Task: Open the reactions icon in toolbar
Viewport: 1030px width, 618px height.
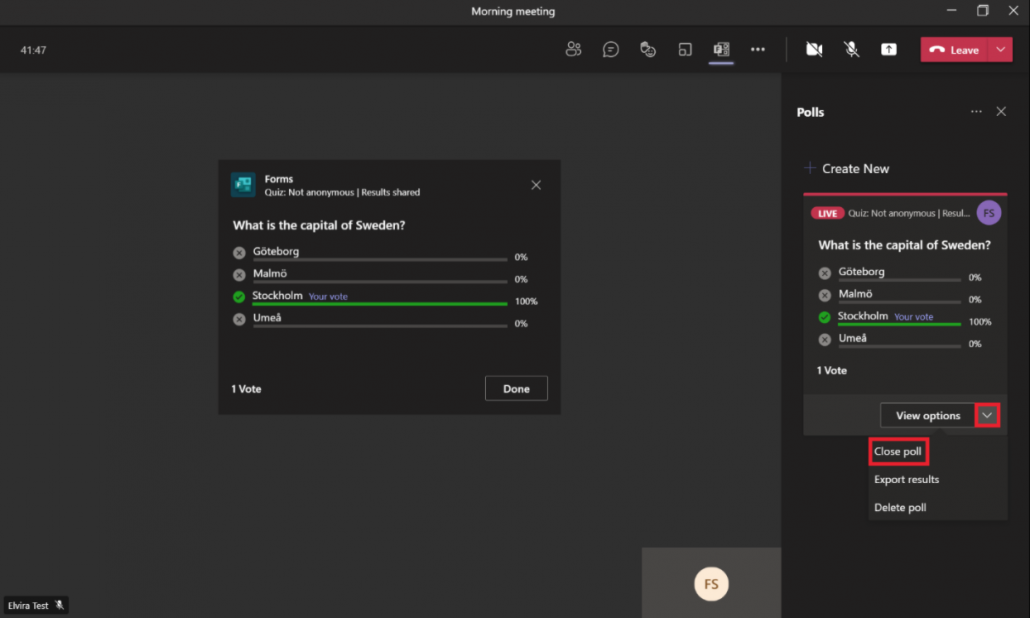Action: click(648, 49)
